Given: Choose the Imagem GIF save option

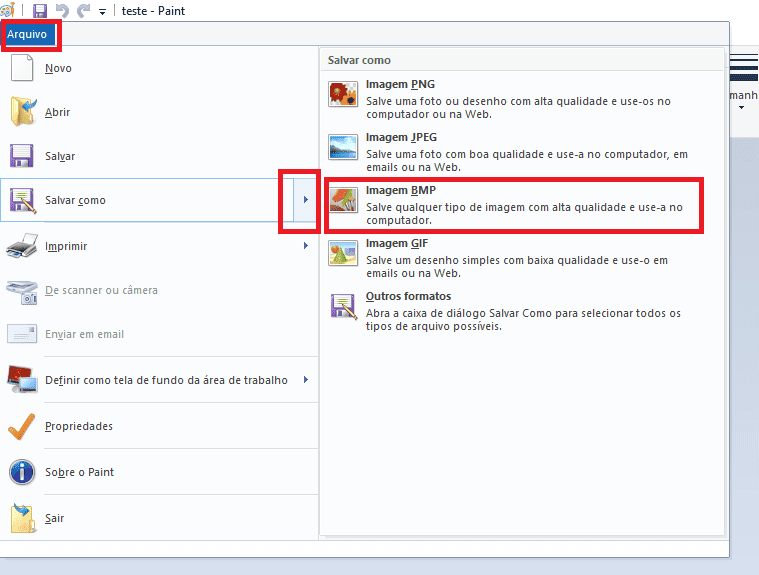Looking at the screenshot, I should [522, 257].
